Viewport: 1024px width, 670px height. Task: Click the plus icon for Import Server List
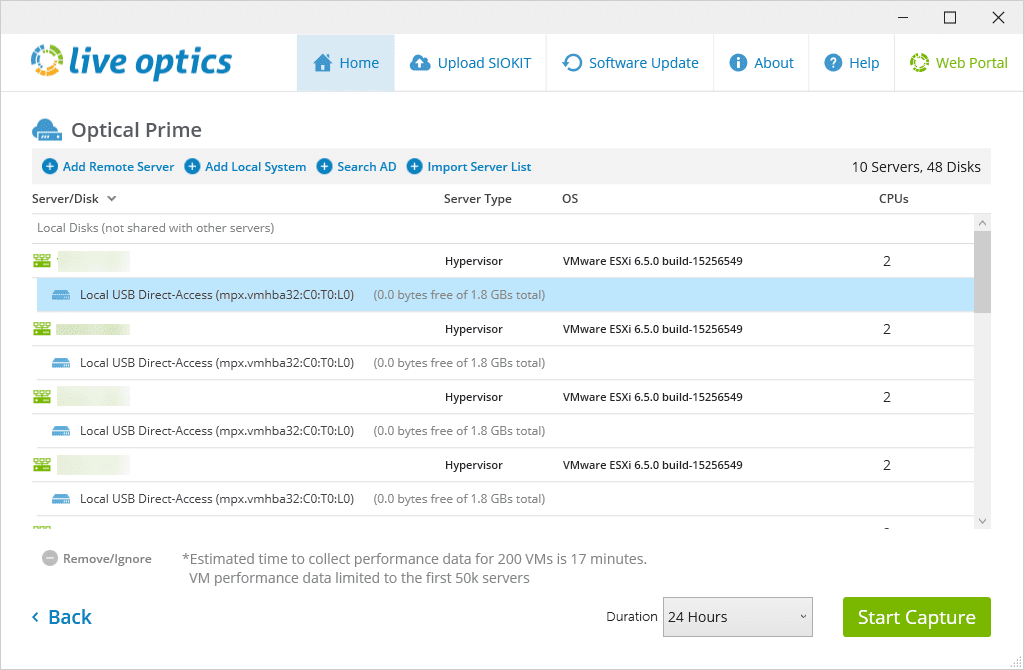tap(415, 167)
